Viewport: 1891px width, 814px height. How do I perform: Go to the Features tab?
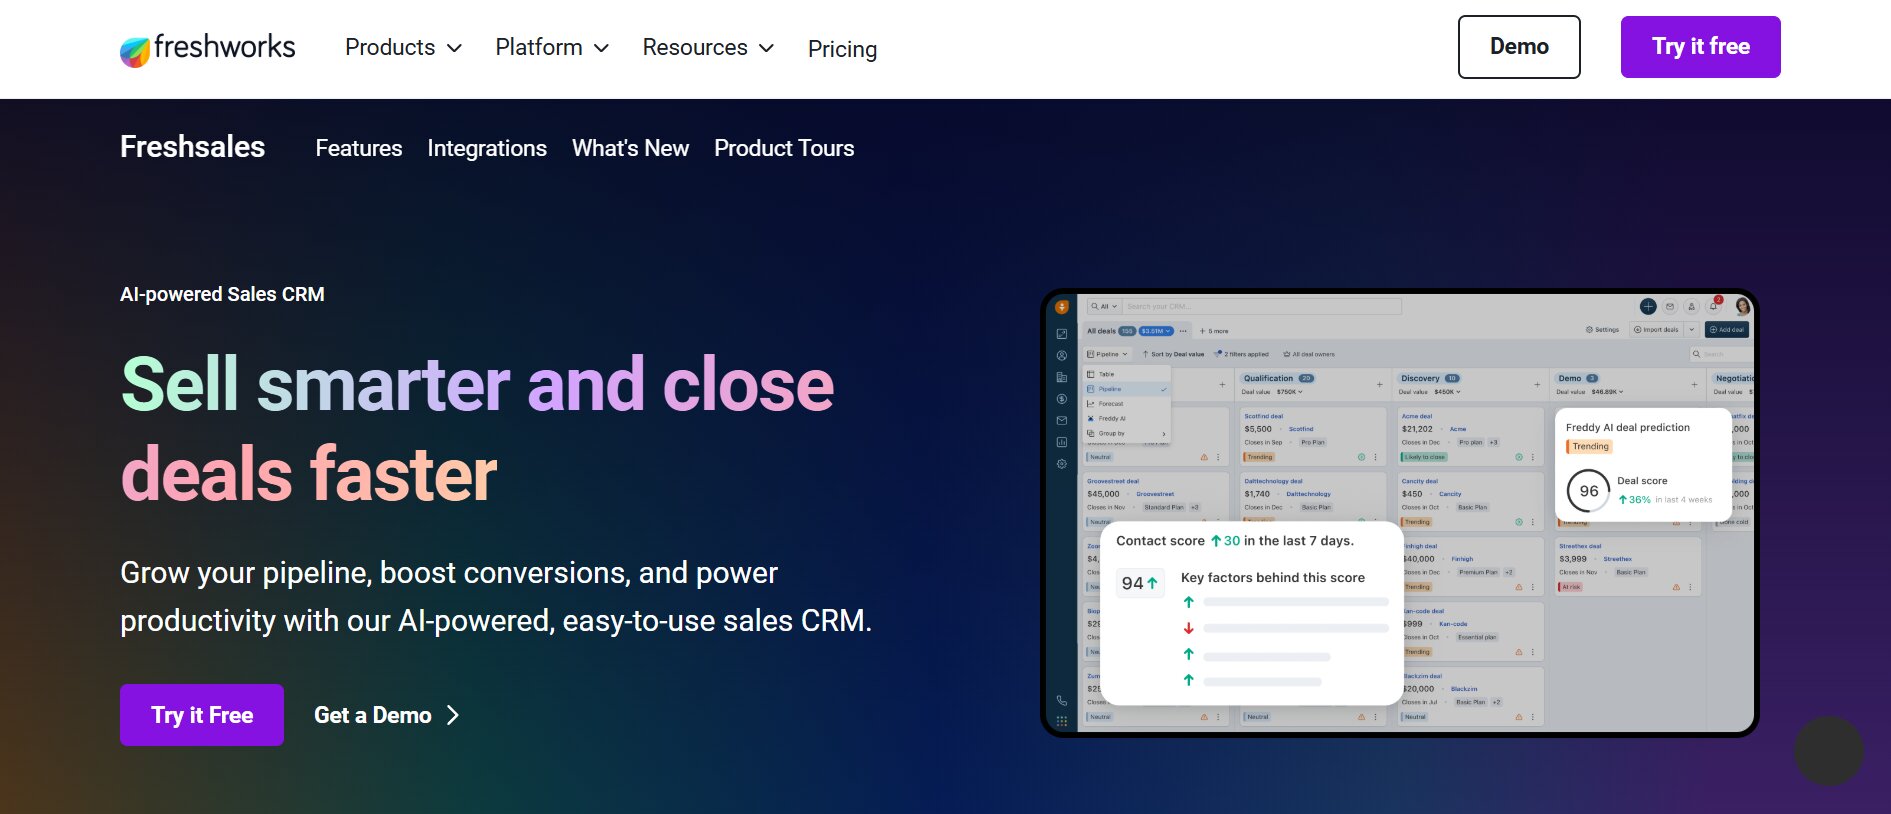pyautogui.click(x=359, y=148)
